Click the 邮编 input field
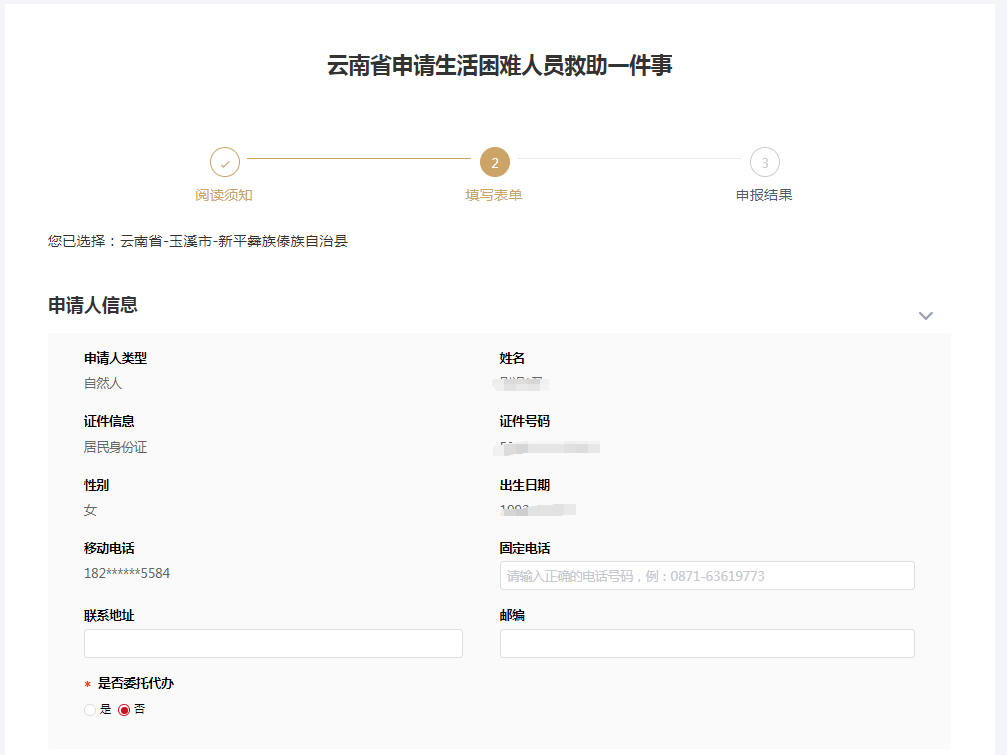The image size is (1007, 755). pos(706,643)
